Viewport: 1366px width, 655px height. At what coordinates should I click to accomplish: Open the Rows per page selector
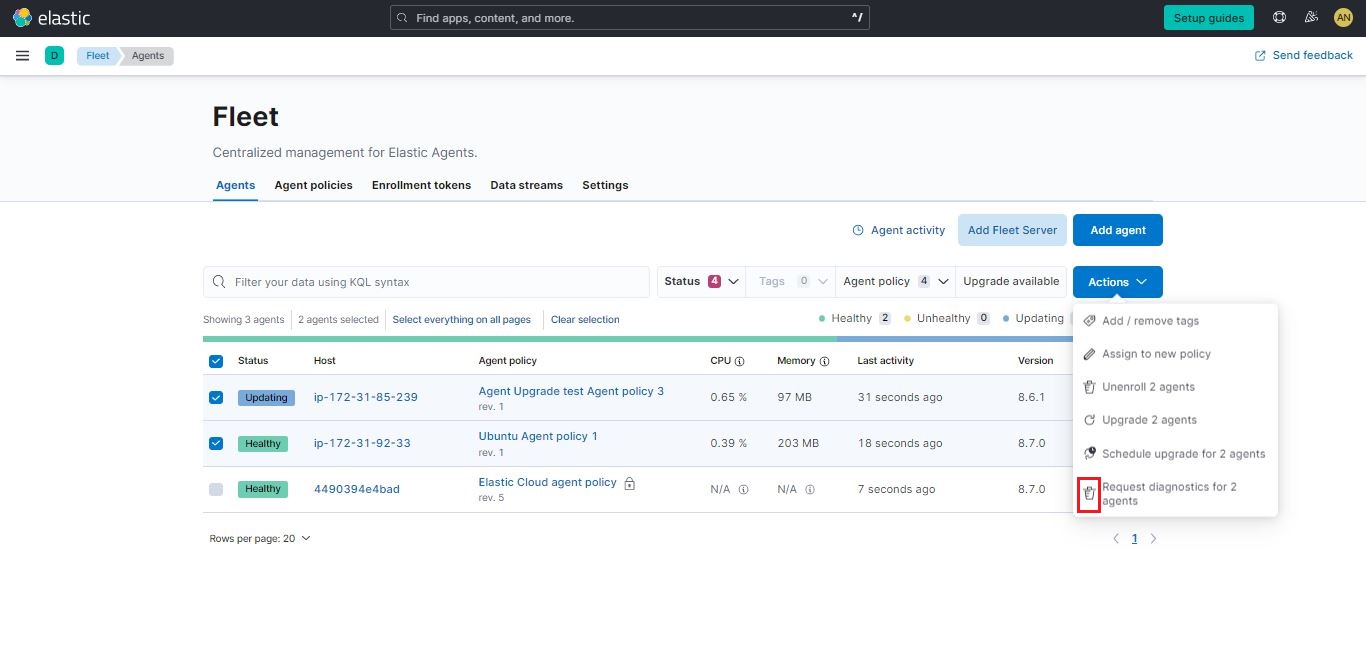(260, 538)
